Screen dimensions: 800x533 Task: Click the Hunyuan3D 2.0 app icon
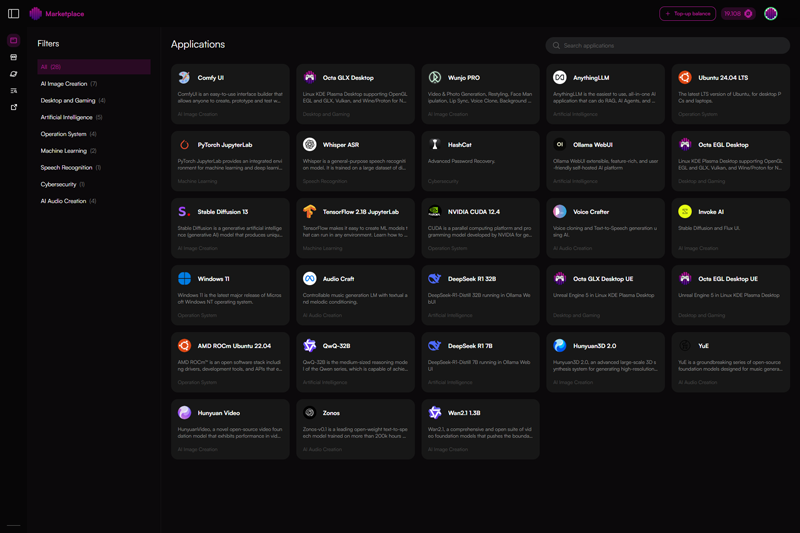pos(560,346)
